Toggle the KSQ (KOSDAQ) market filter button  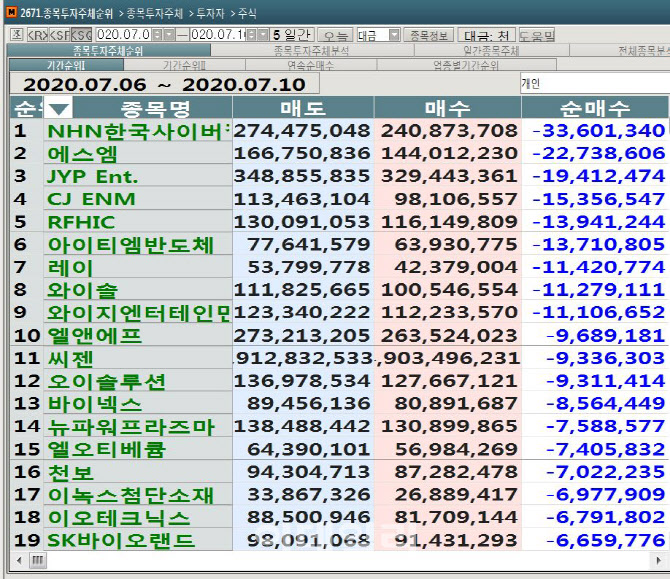[81, 35]
